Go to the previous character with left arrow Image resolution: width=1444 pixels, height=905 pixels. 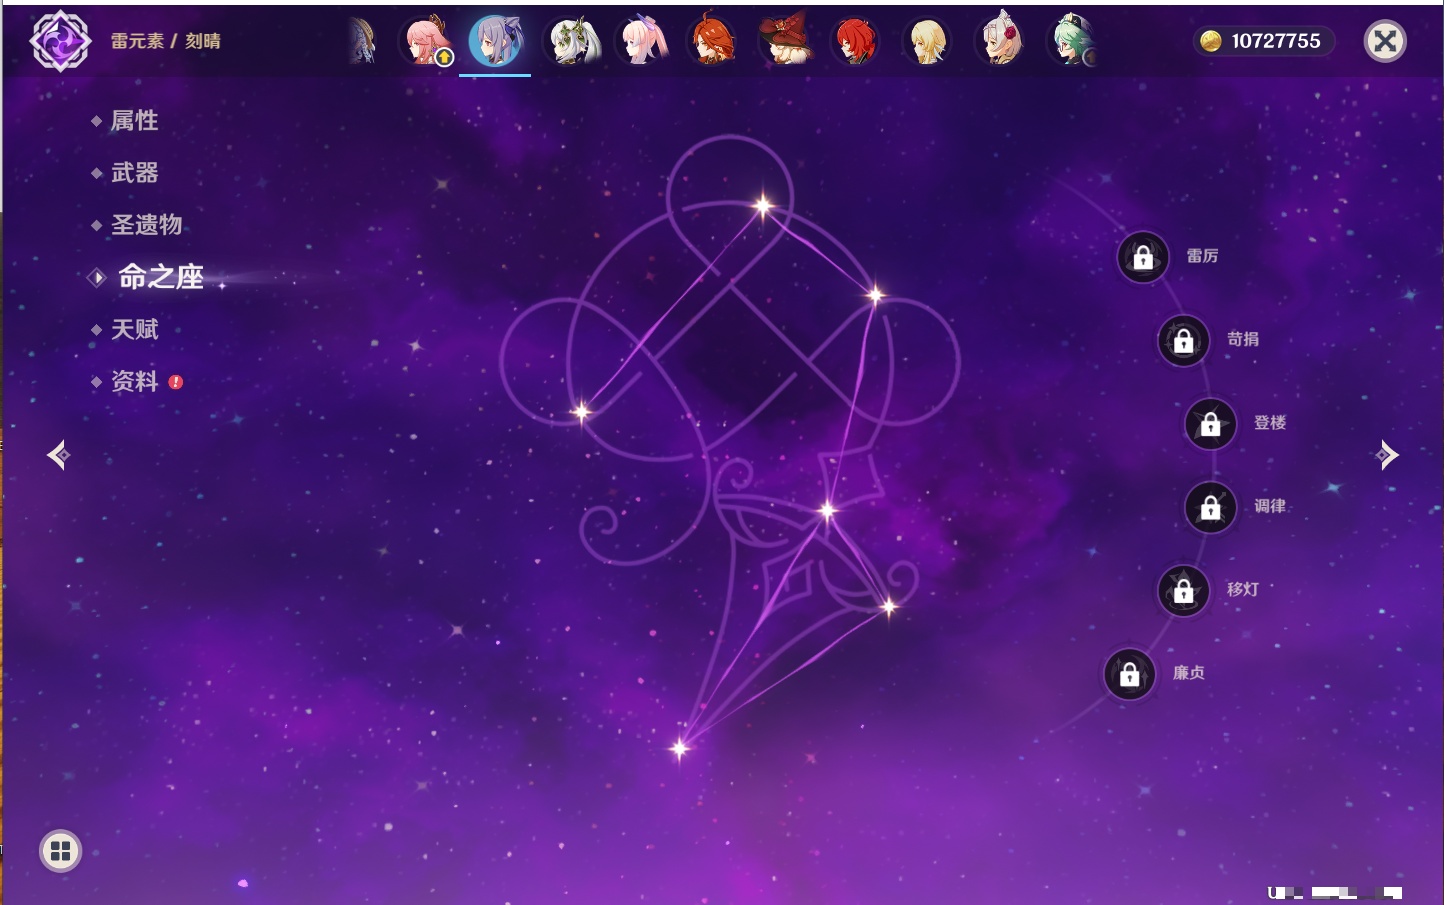point(58,455)
